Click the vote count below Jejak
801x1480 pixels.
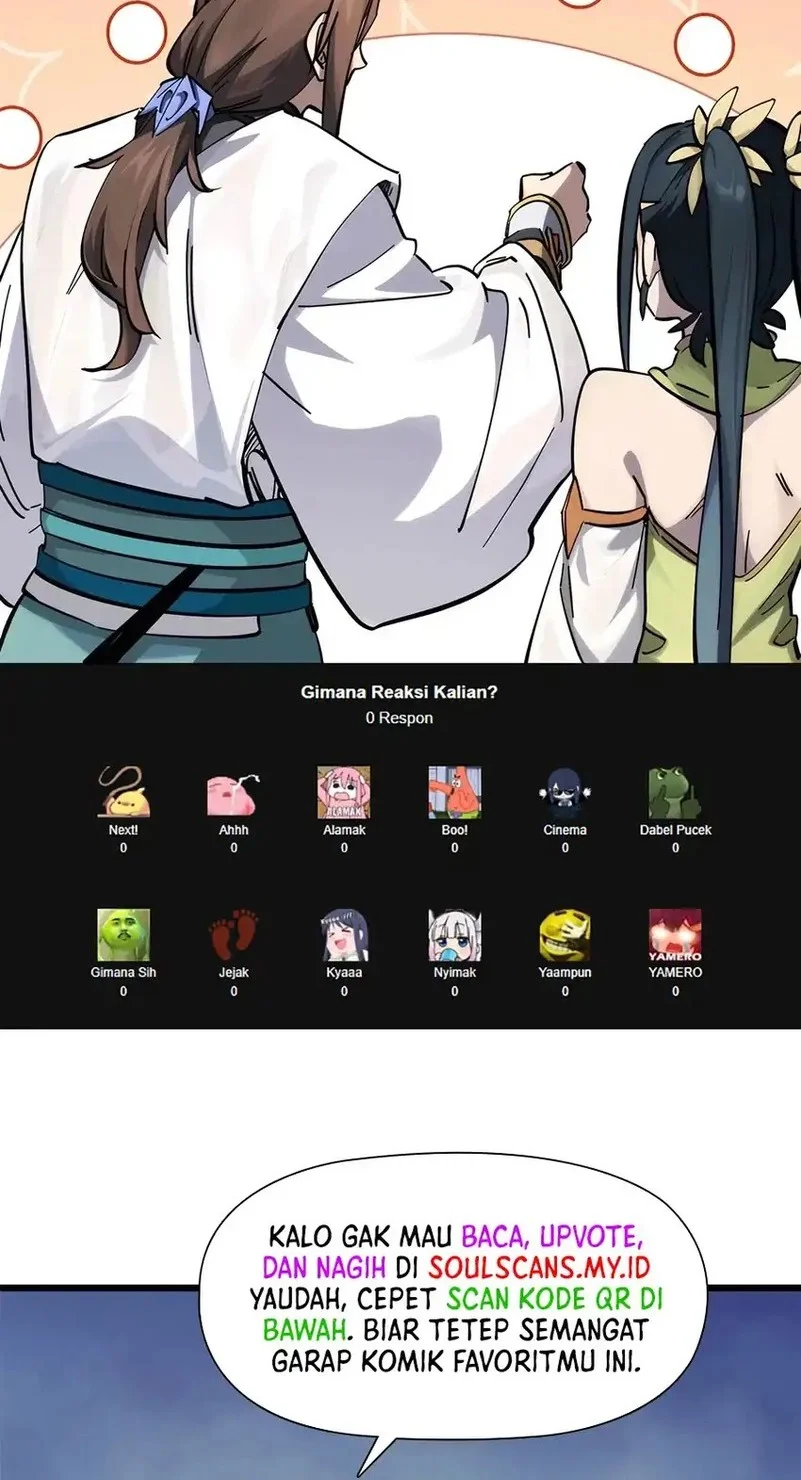234,991
